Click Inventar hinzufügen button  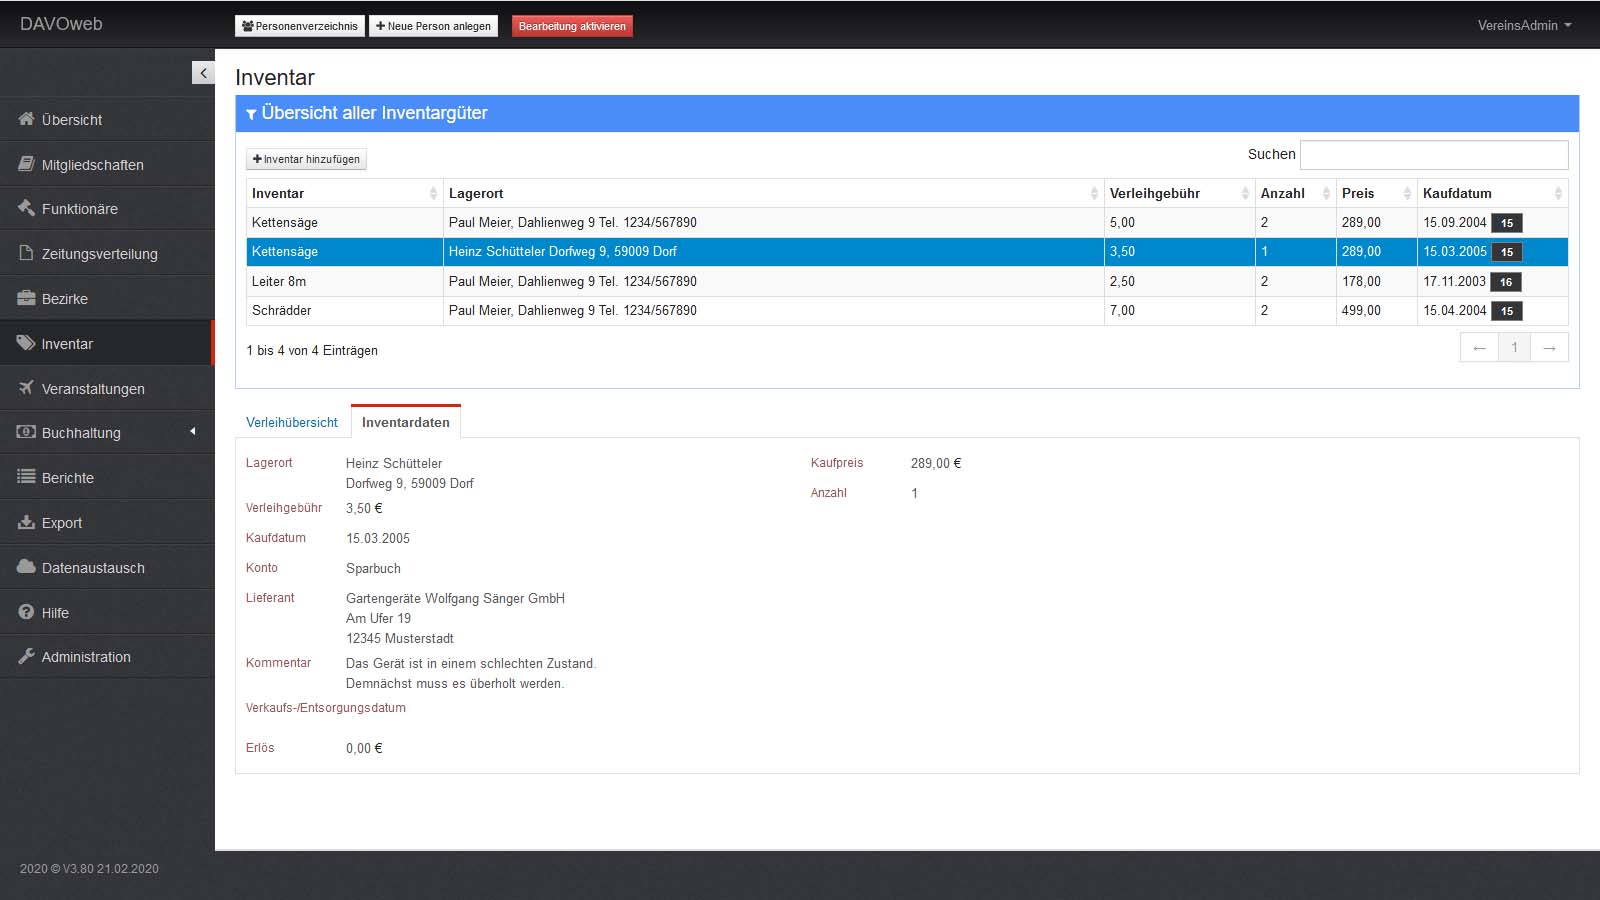[x=306, y=159]
